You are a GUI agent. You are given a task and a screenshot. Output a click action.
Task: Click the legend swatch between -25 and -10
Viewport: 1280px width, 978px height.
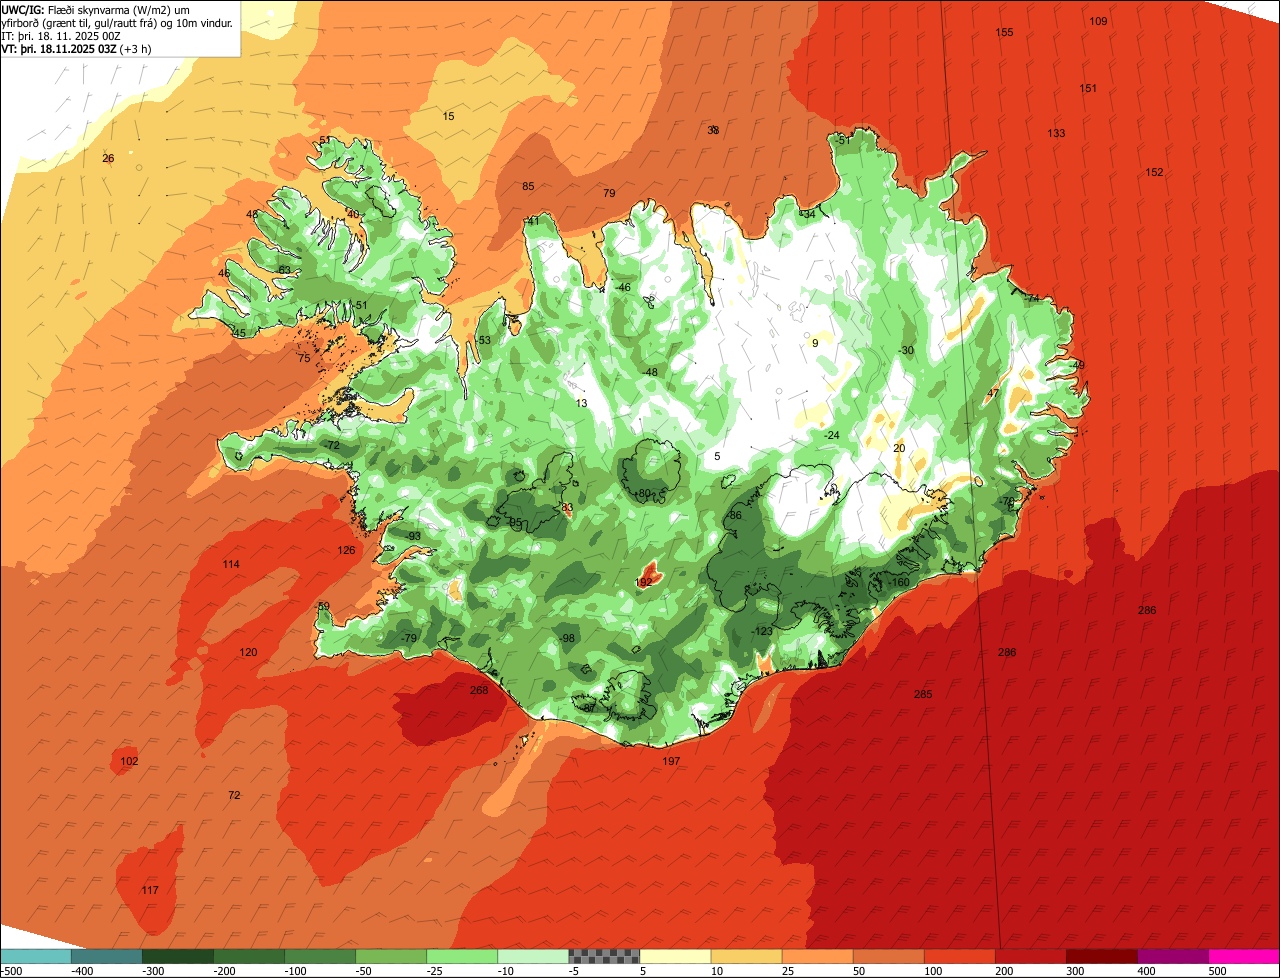point(462,955)
